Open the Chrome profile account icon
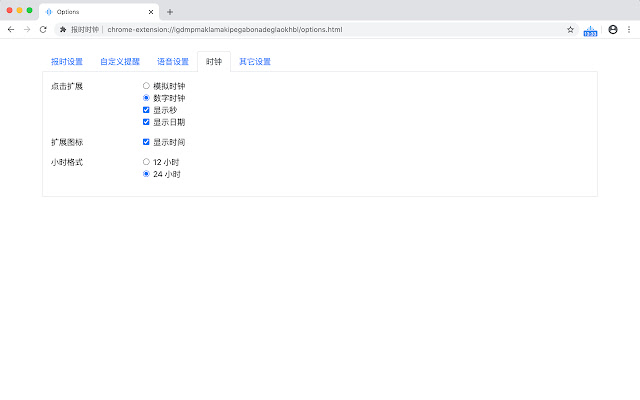This screenshot has width=640, height=400. (613, 30)
